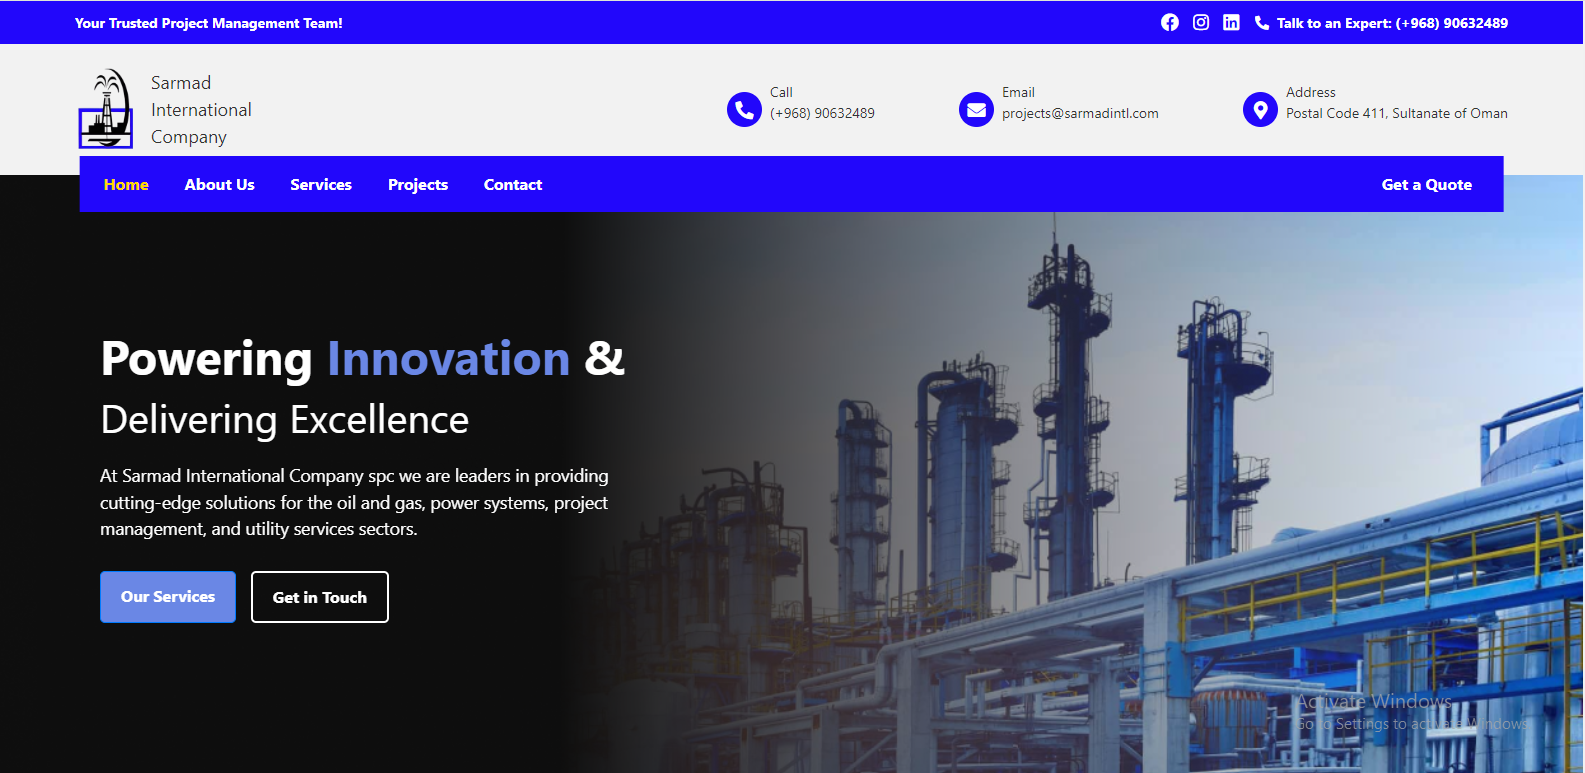Open the About Us page
This screenshot has width=1585, height=773.
click(219, 184)
